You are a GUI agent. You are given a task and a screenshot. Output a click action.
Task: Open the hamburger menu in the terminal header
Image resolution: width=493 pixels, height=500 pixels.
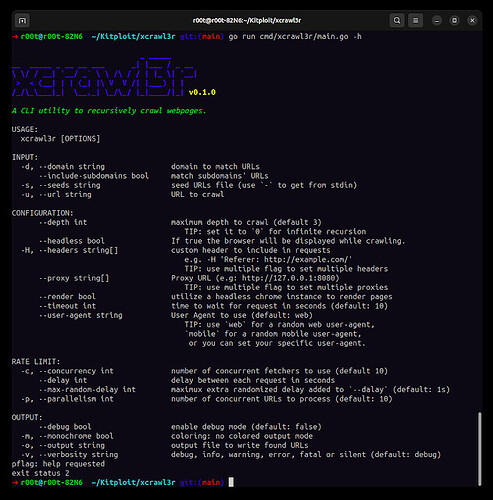coord(416,21)
